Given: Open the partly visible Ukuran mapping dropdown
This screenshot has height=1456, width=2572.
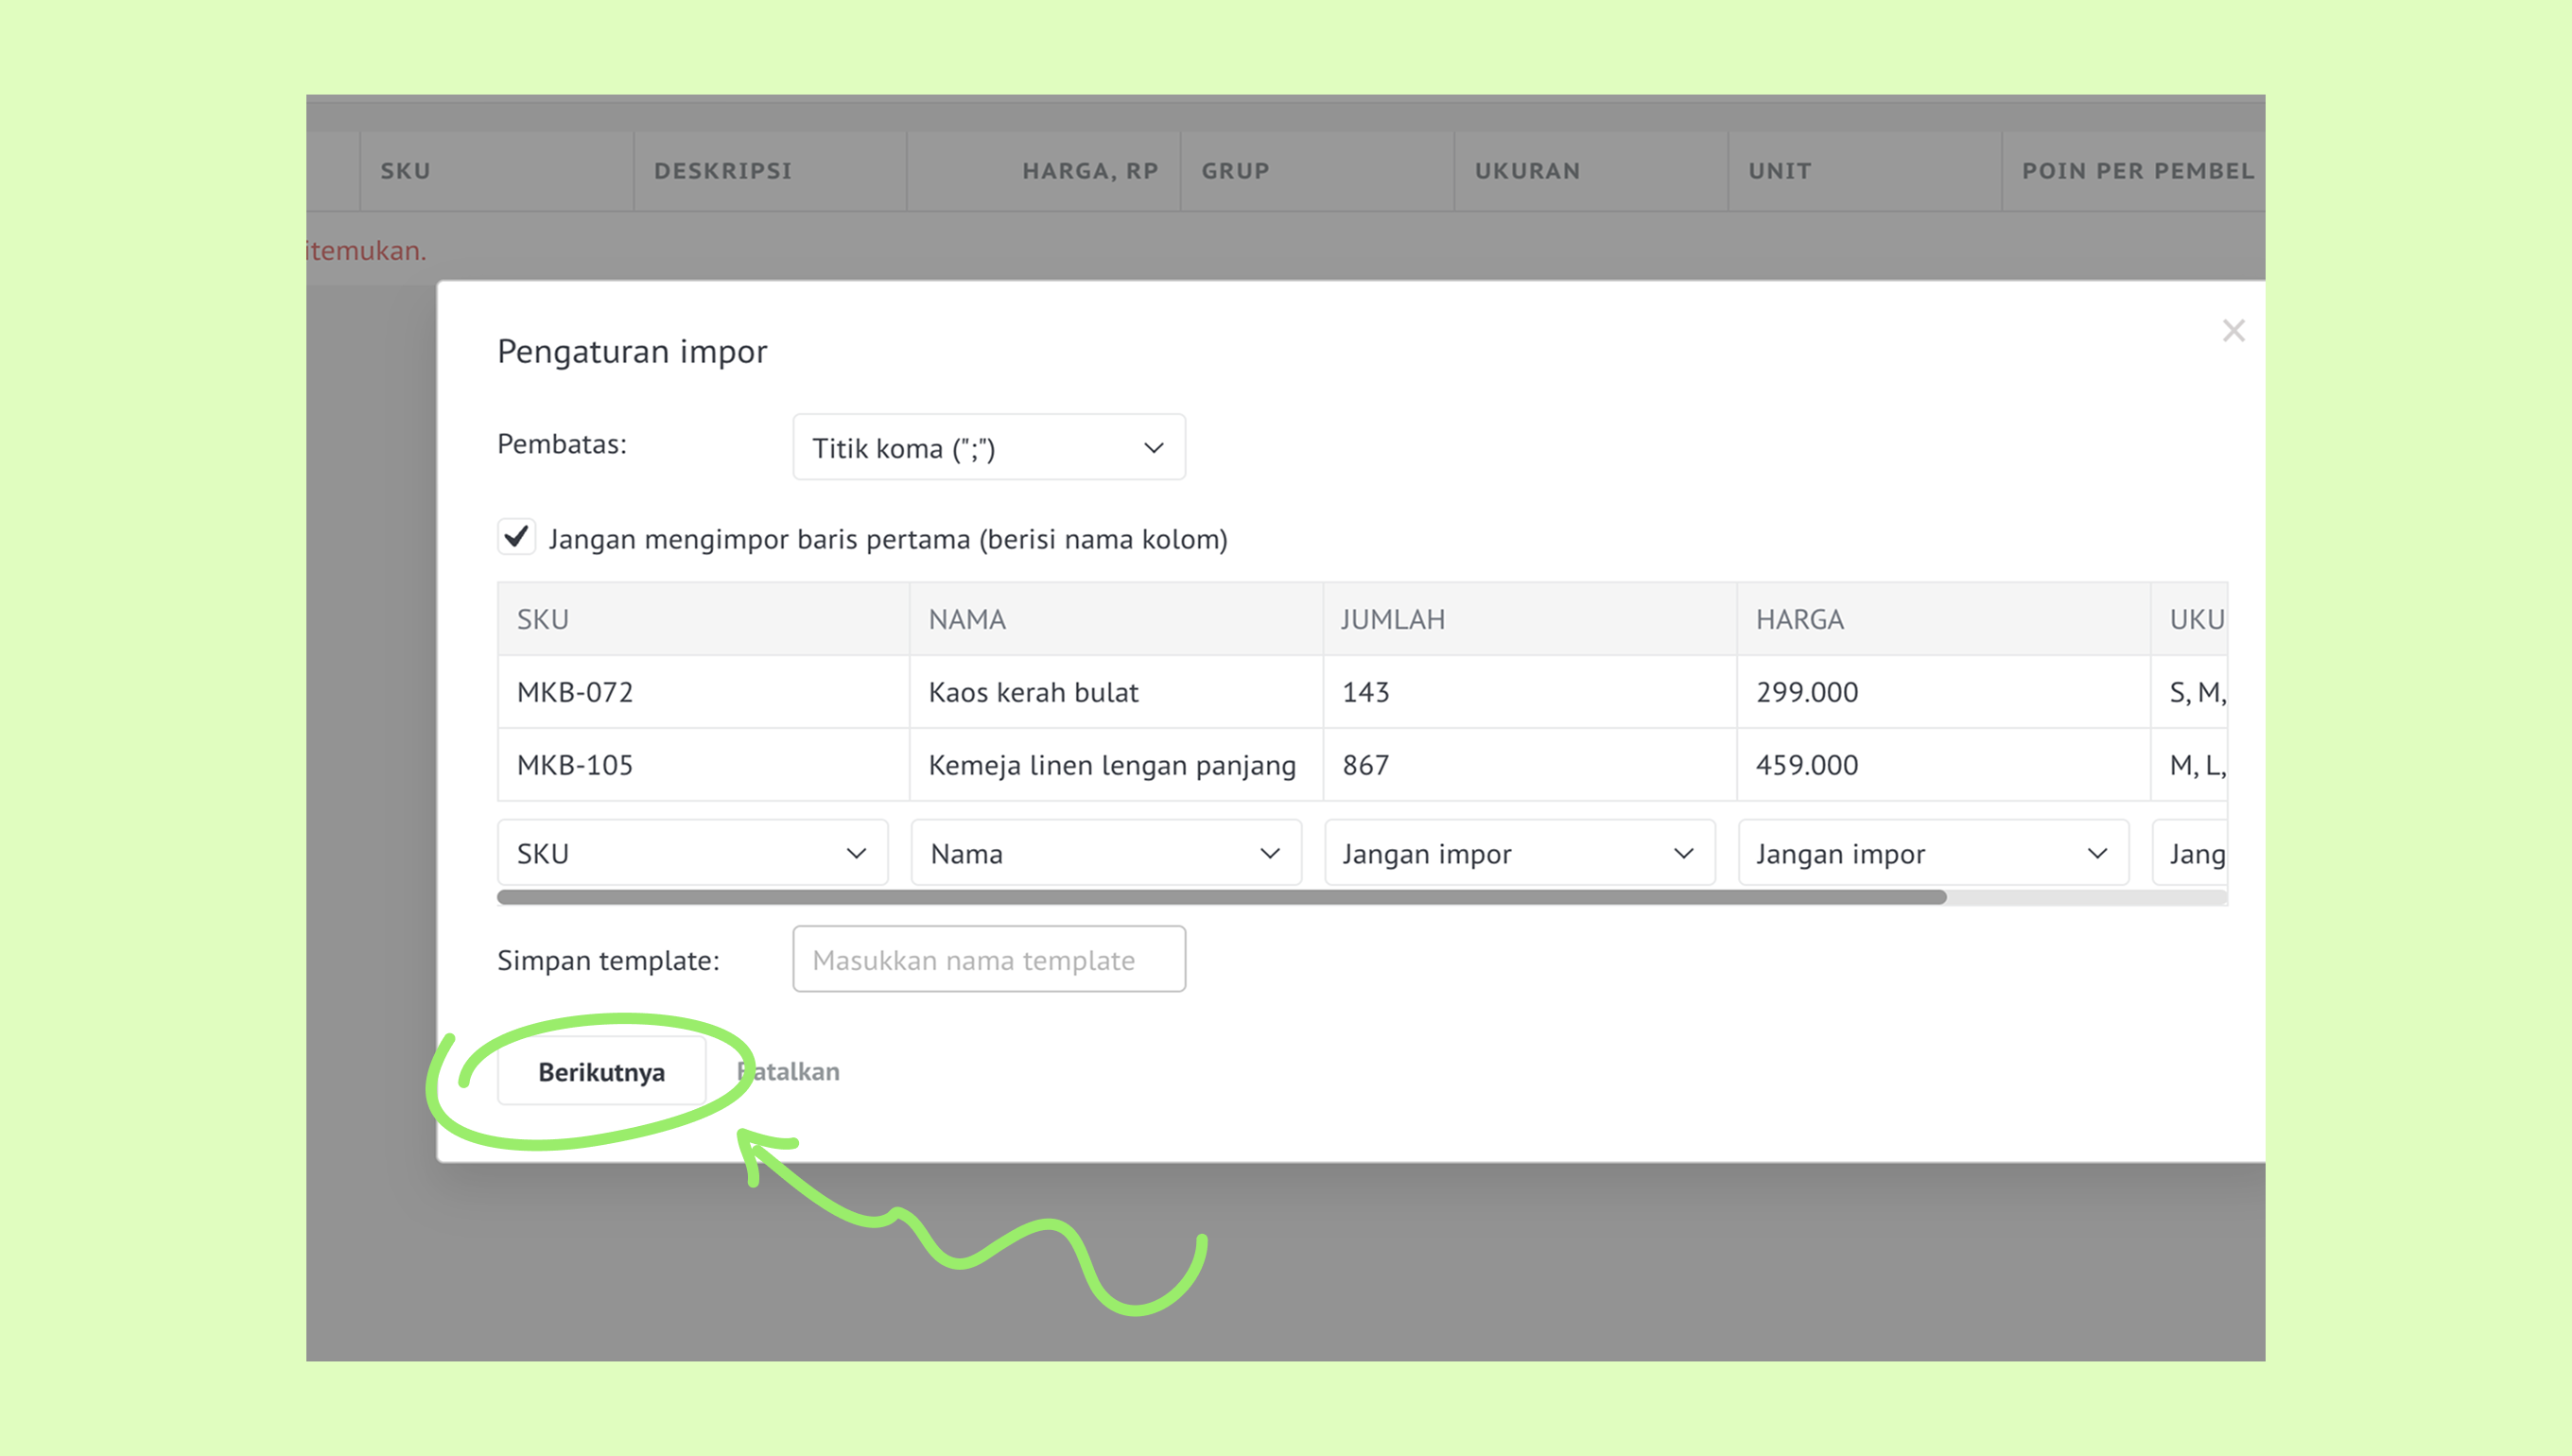Looking at the screenshot, I should point(2190,853).
